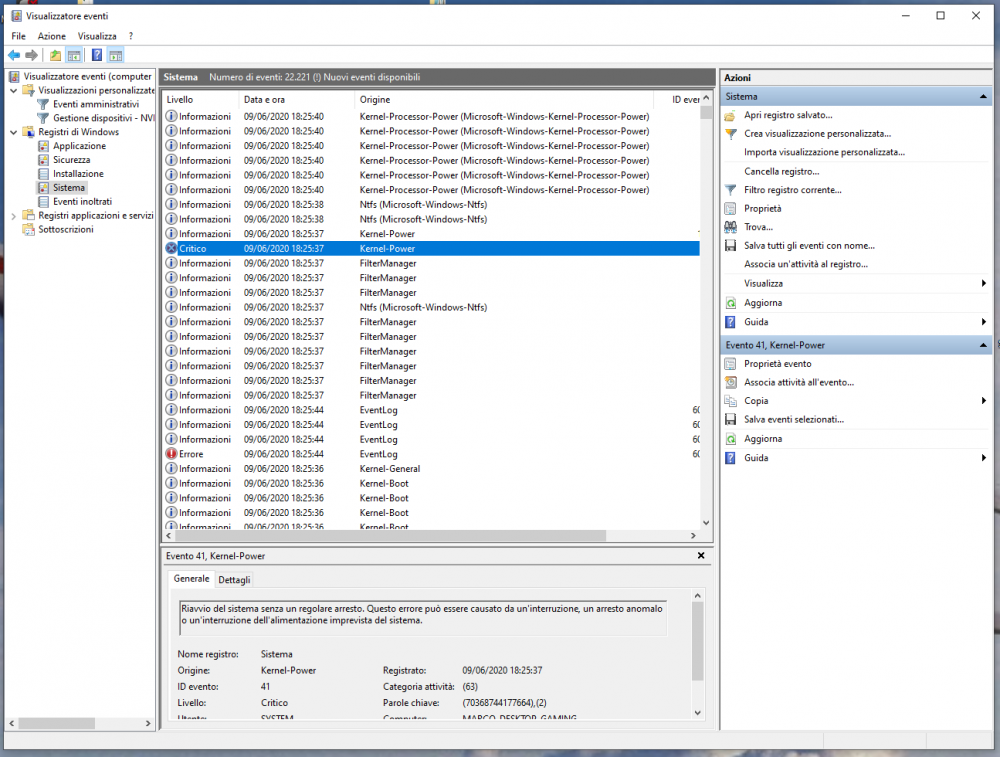Click Crea visualizzazione personalizzata... link
Screen dimensions: 1000x757
(817, 133)
